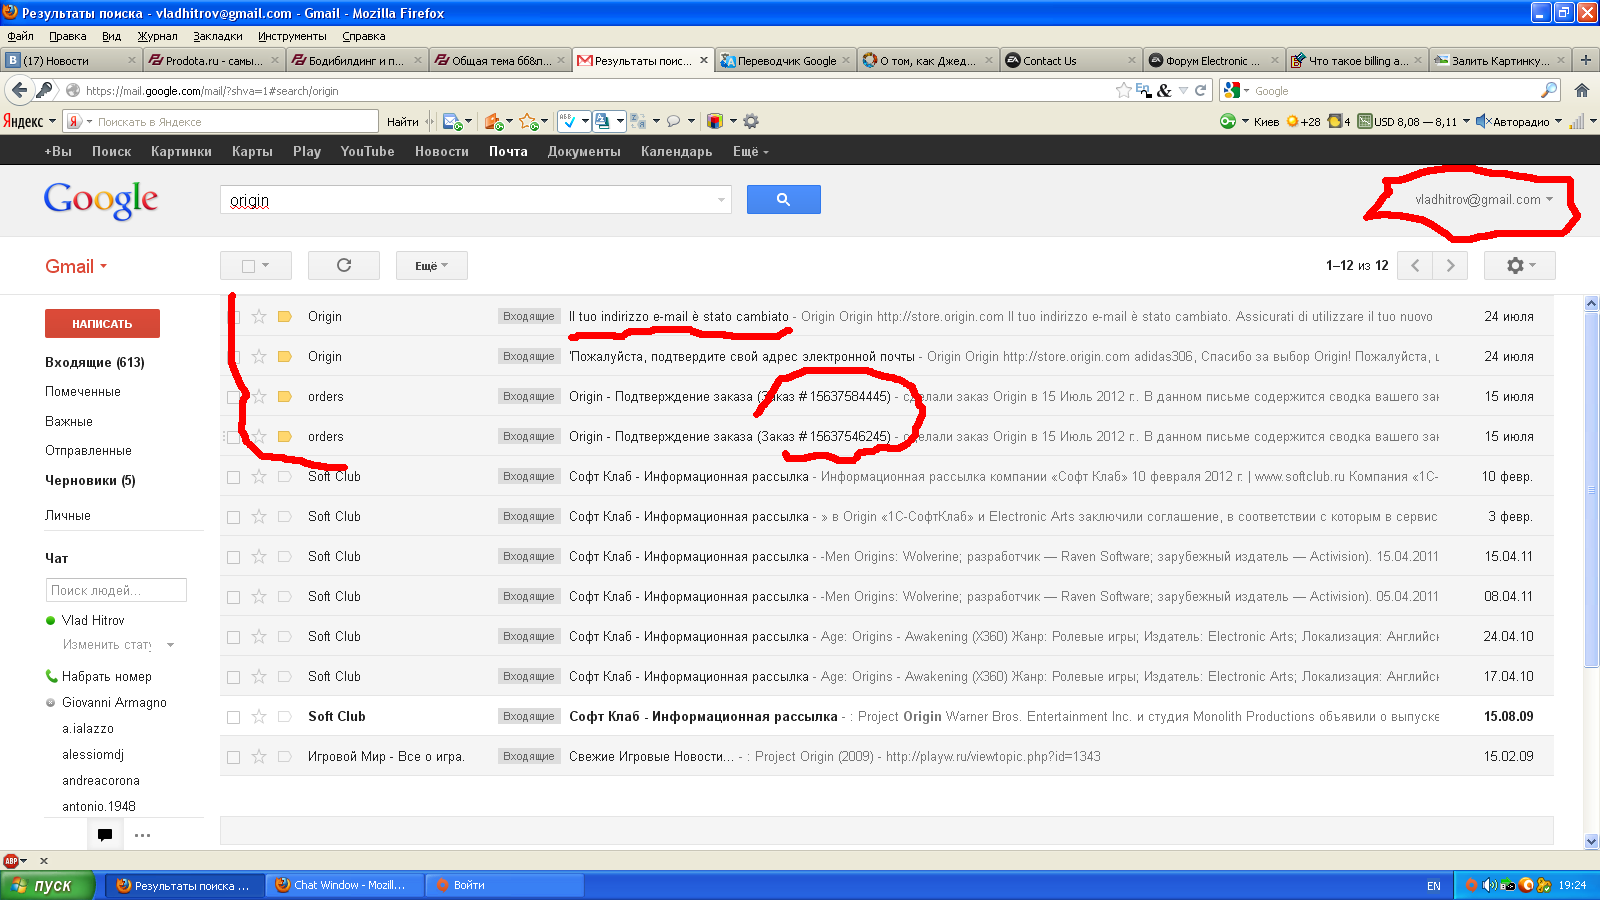Switch to the Prodota.ru tab
The height and width of the screenshot is (900, 1600).
pos(212,60)
